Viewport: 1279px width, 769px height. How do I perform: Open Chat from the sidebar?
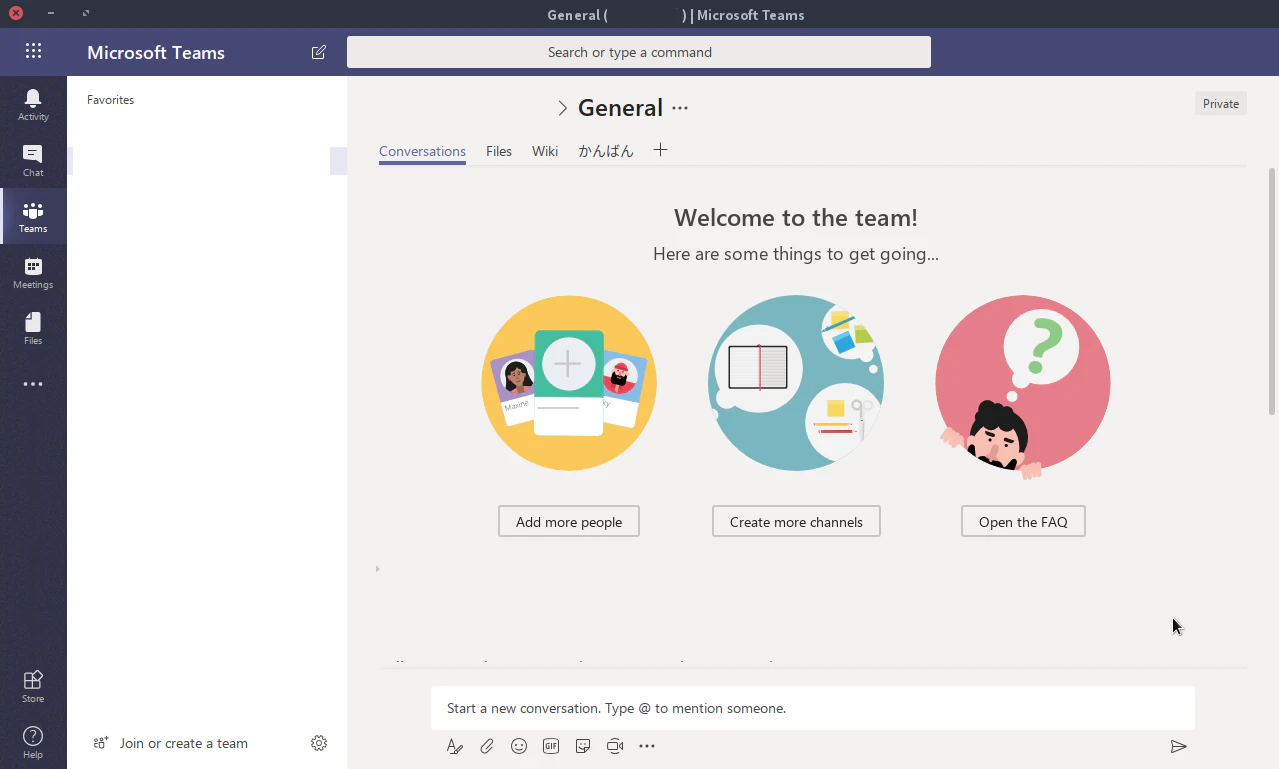coord(33,160)
